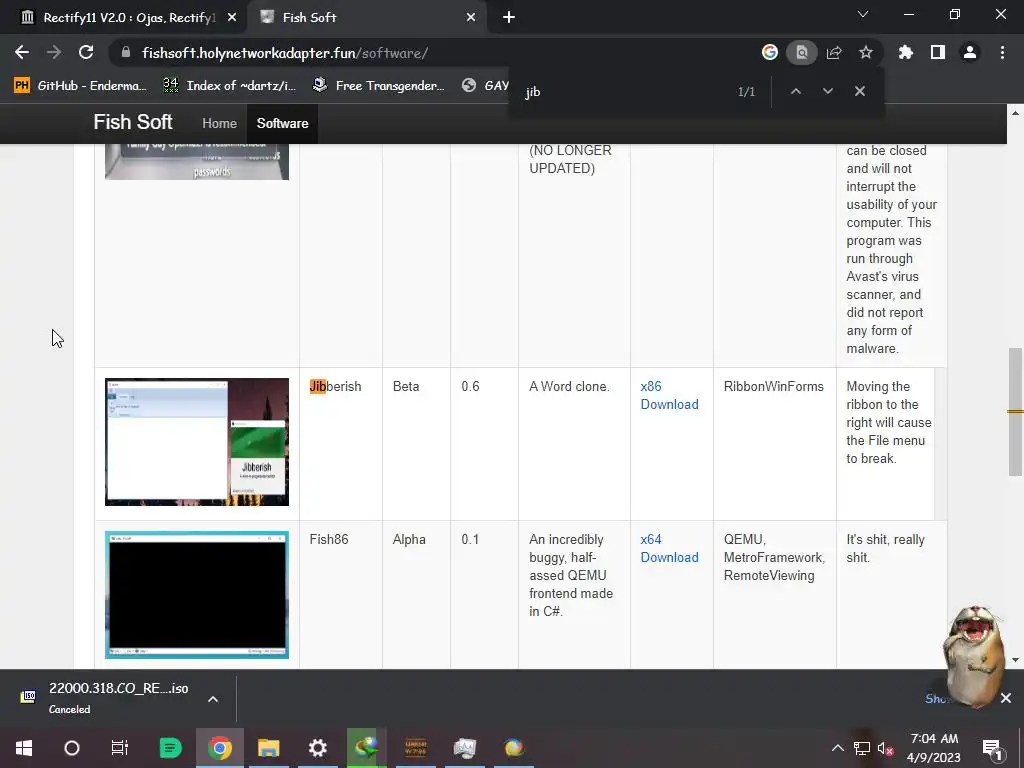Close the Rectify11 V2.0 tab
Image resolution: width=1024 pixels, height=768 pixels.
(x=232, y=18)
